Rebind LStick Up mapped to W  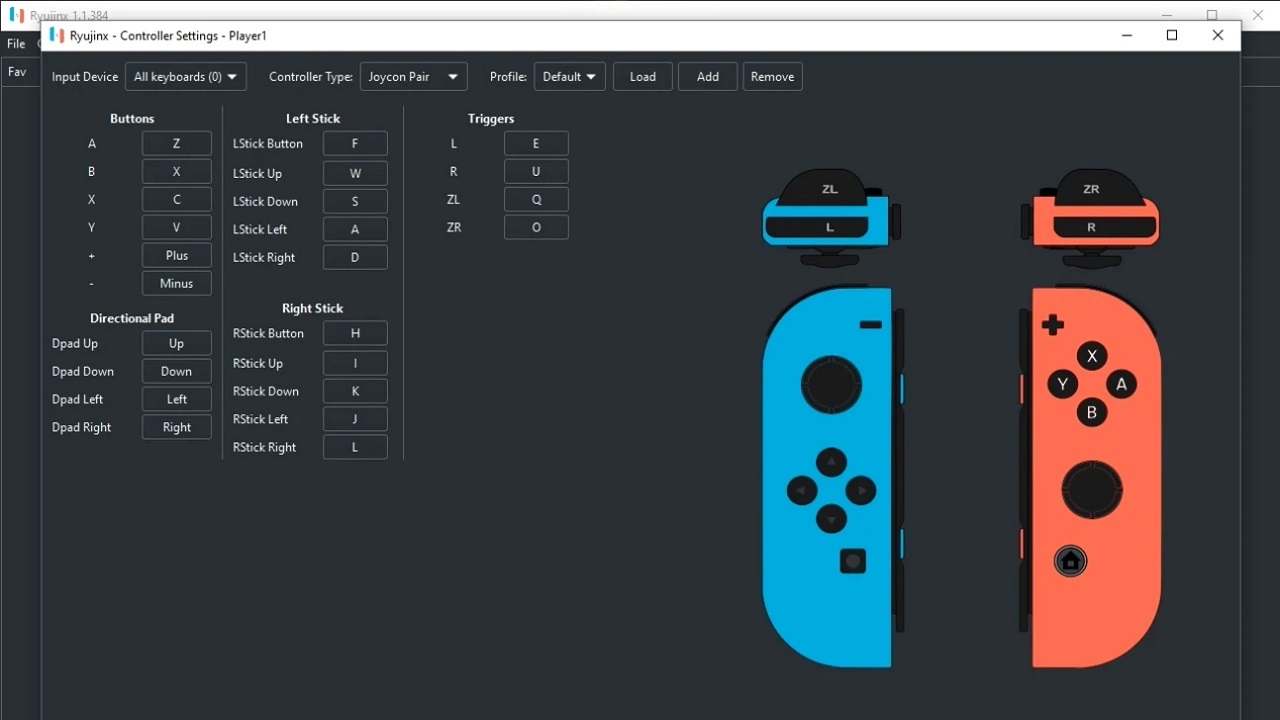[x=355, y=174]
